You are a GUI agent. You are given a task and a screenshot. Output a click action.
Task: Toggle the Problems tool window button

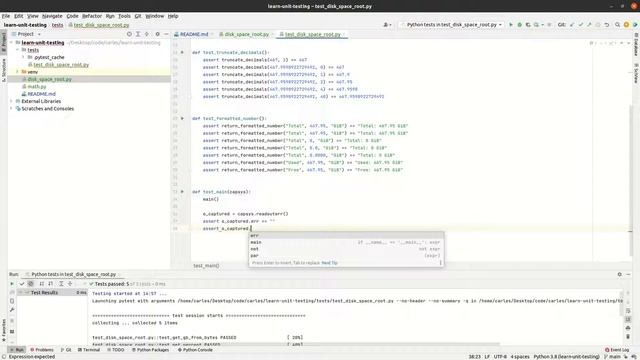tap(42, 350)
